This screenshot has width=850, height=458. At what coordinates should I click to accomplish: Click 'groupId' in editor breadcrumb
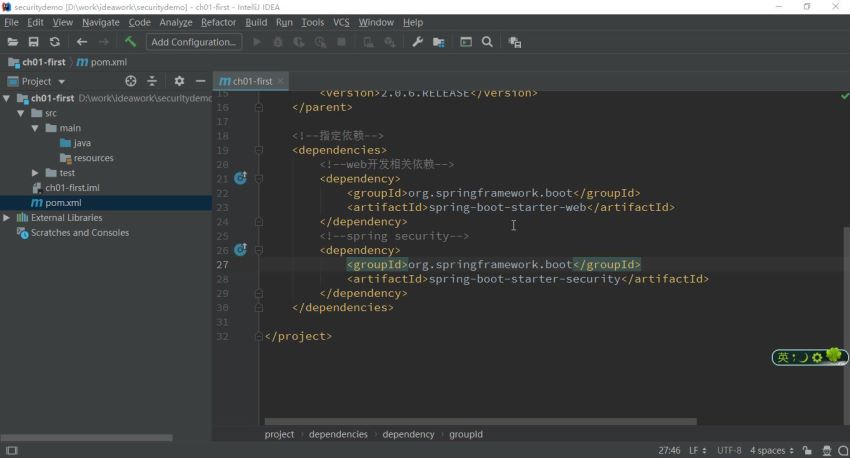pos(466,434)
